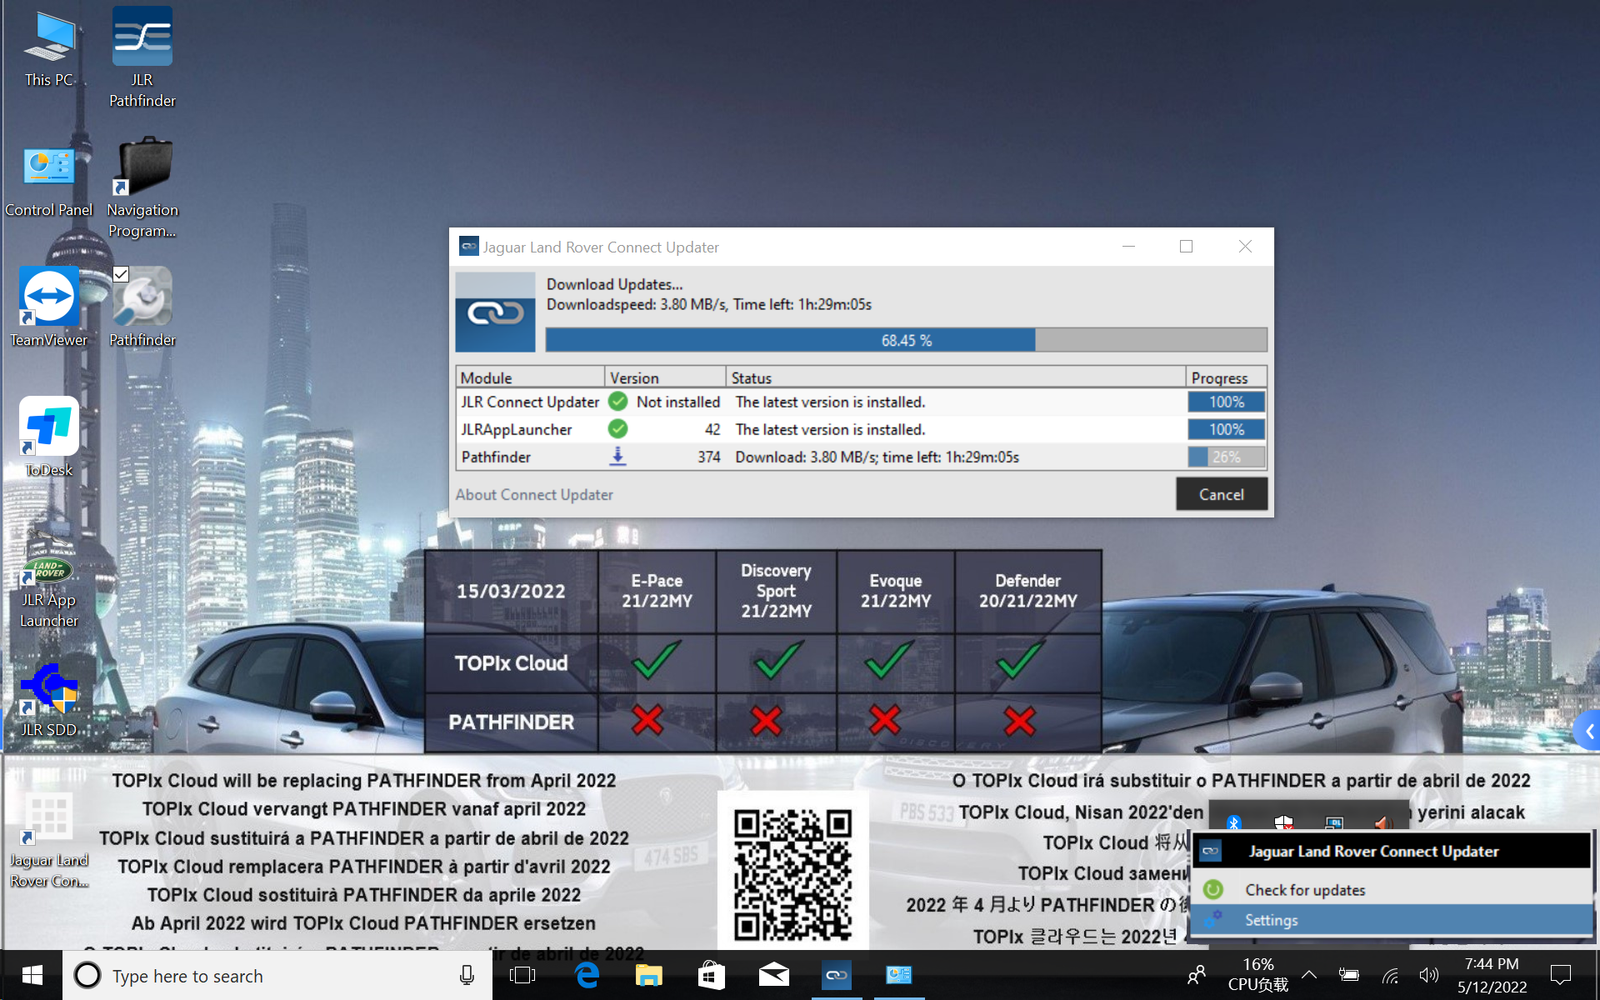
Task: Open the JLR App Launcher shortcut
Action: (x=49, y=590)
